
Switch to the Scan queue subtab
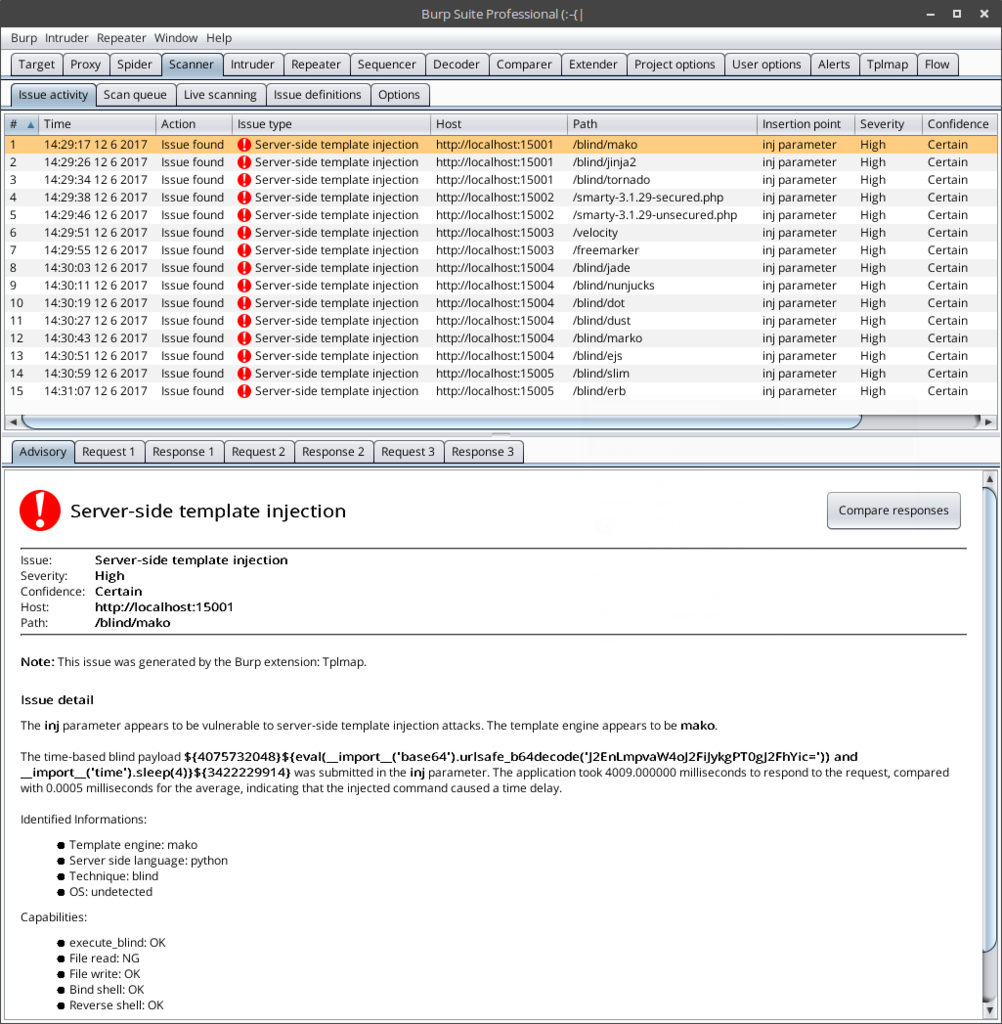pos(135,95)
